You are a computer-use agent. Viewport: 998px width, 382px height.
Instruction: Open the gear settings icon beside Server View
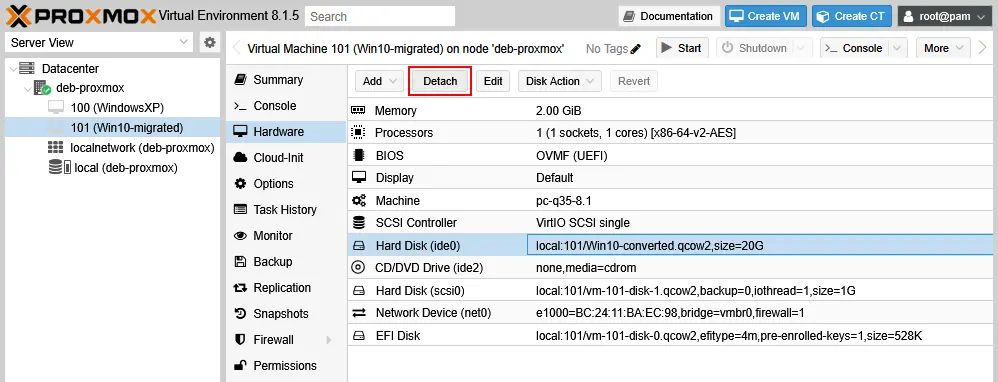209,43
